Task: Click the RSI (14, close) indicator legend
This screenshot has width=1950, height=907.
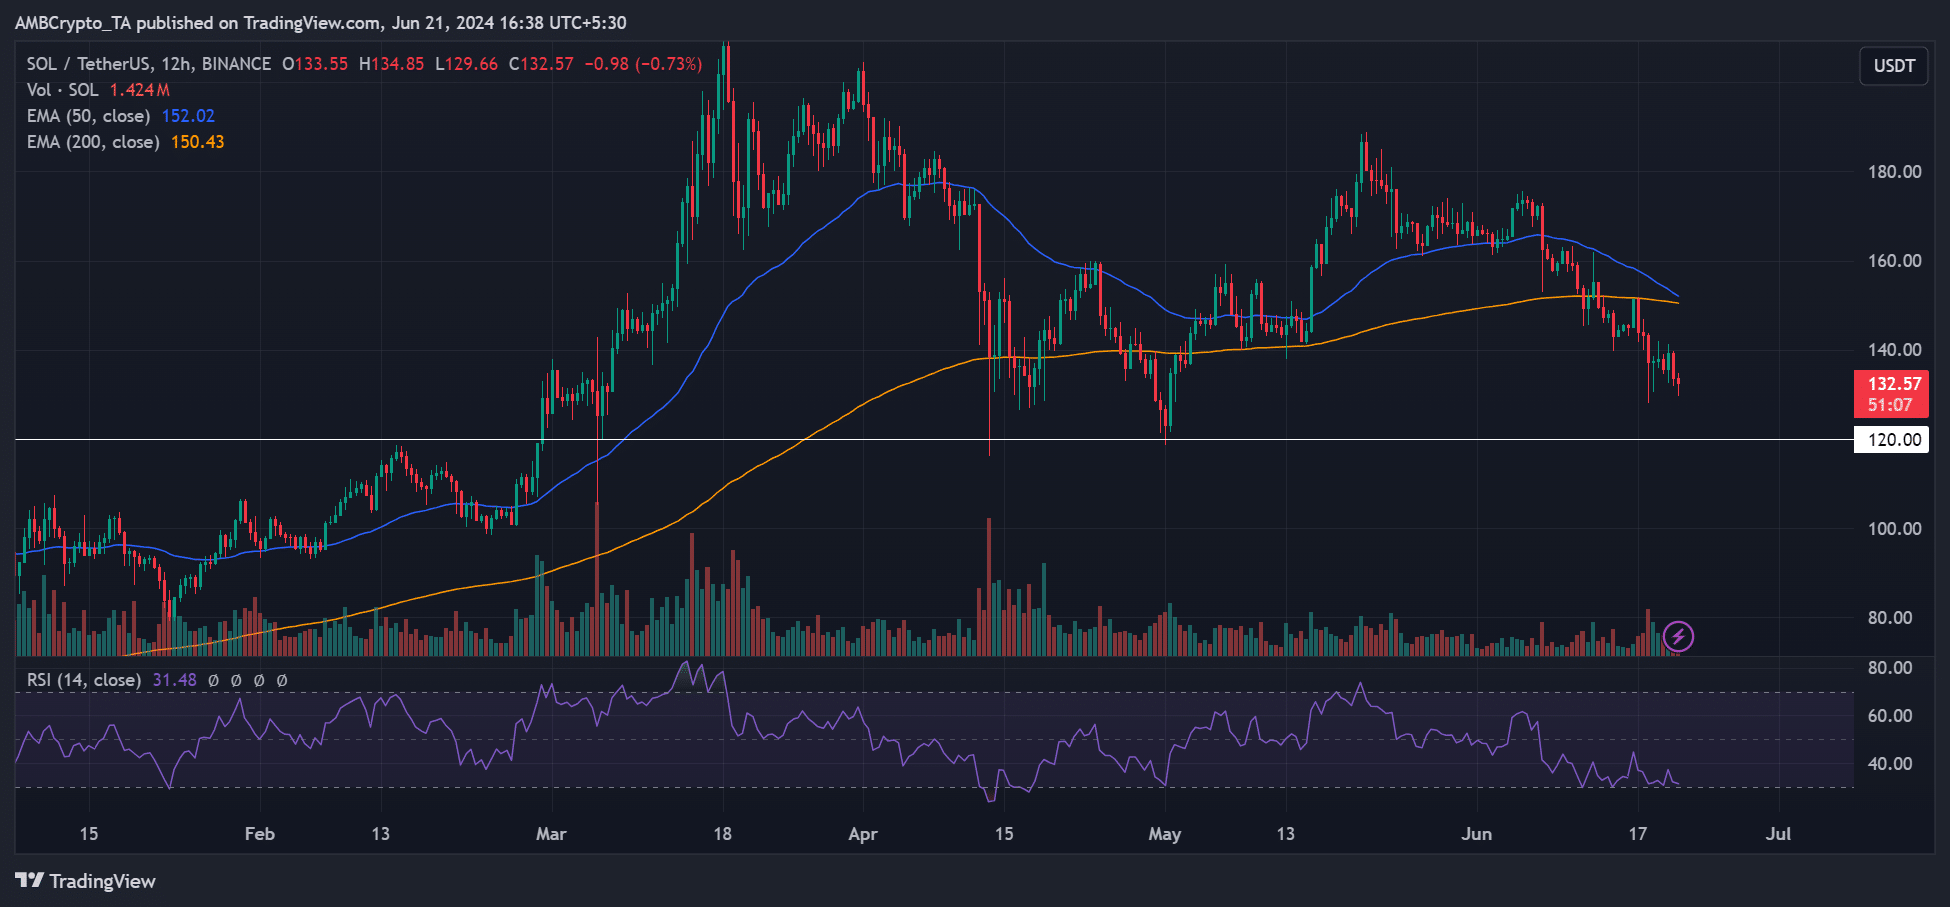Action: click(x=83, y=680)
